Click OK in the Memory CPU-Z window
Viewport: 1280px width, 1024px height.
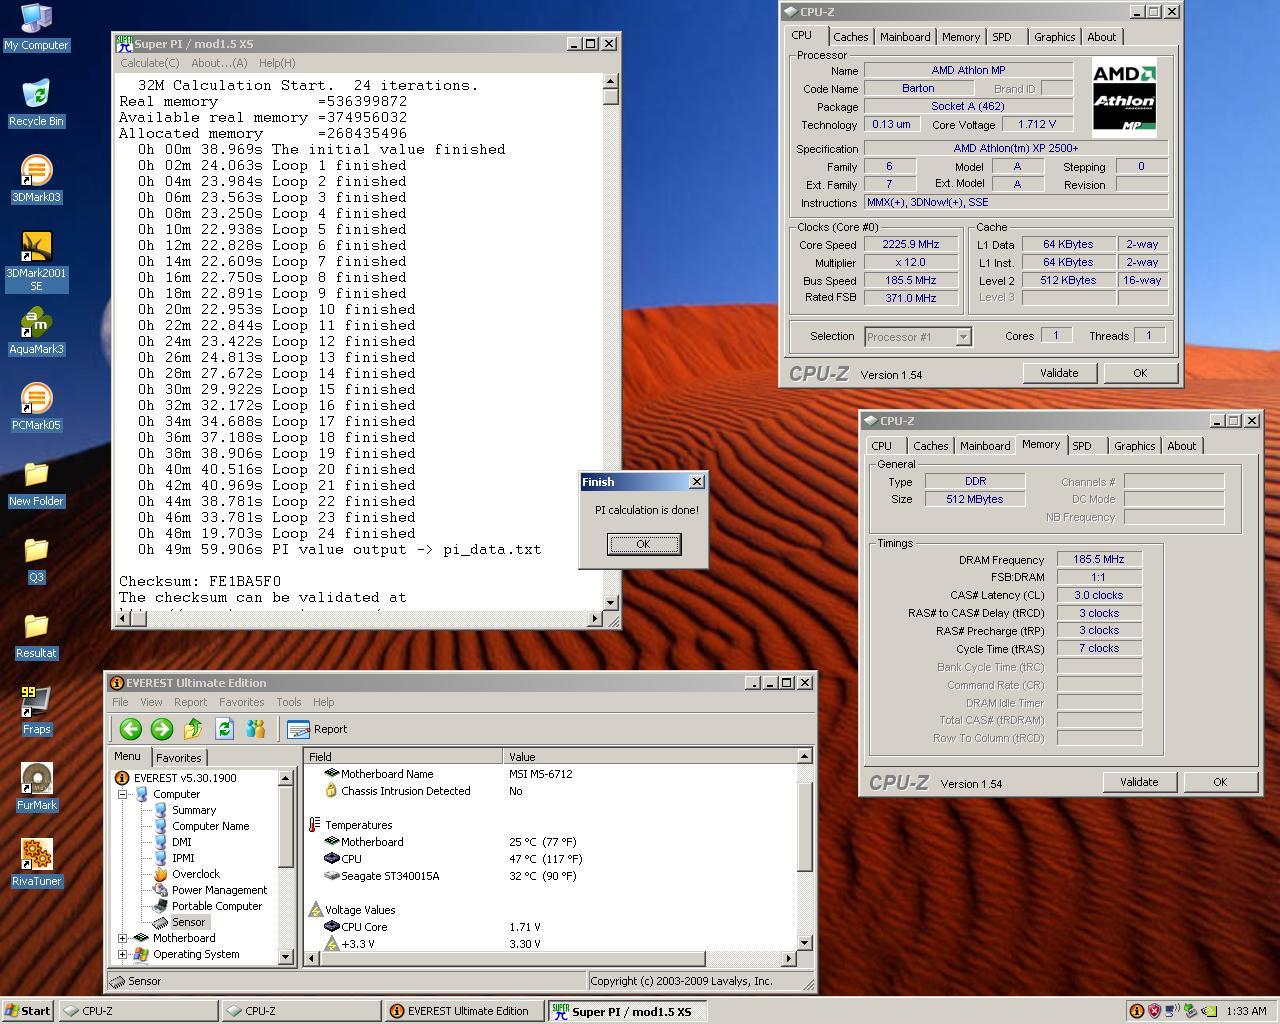click(x=1219, y=782)
